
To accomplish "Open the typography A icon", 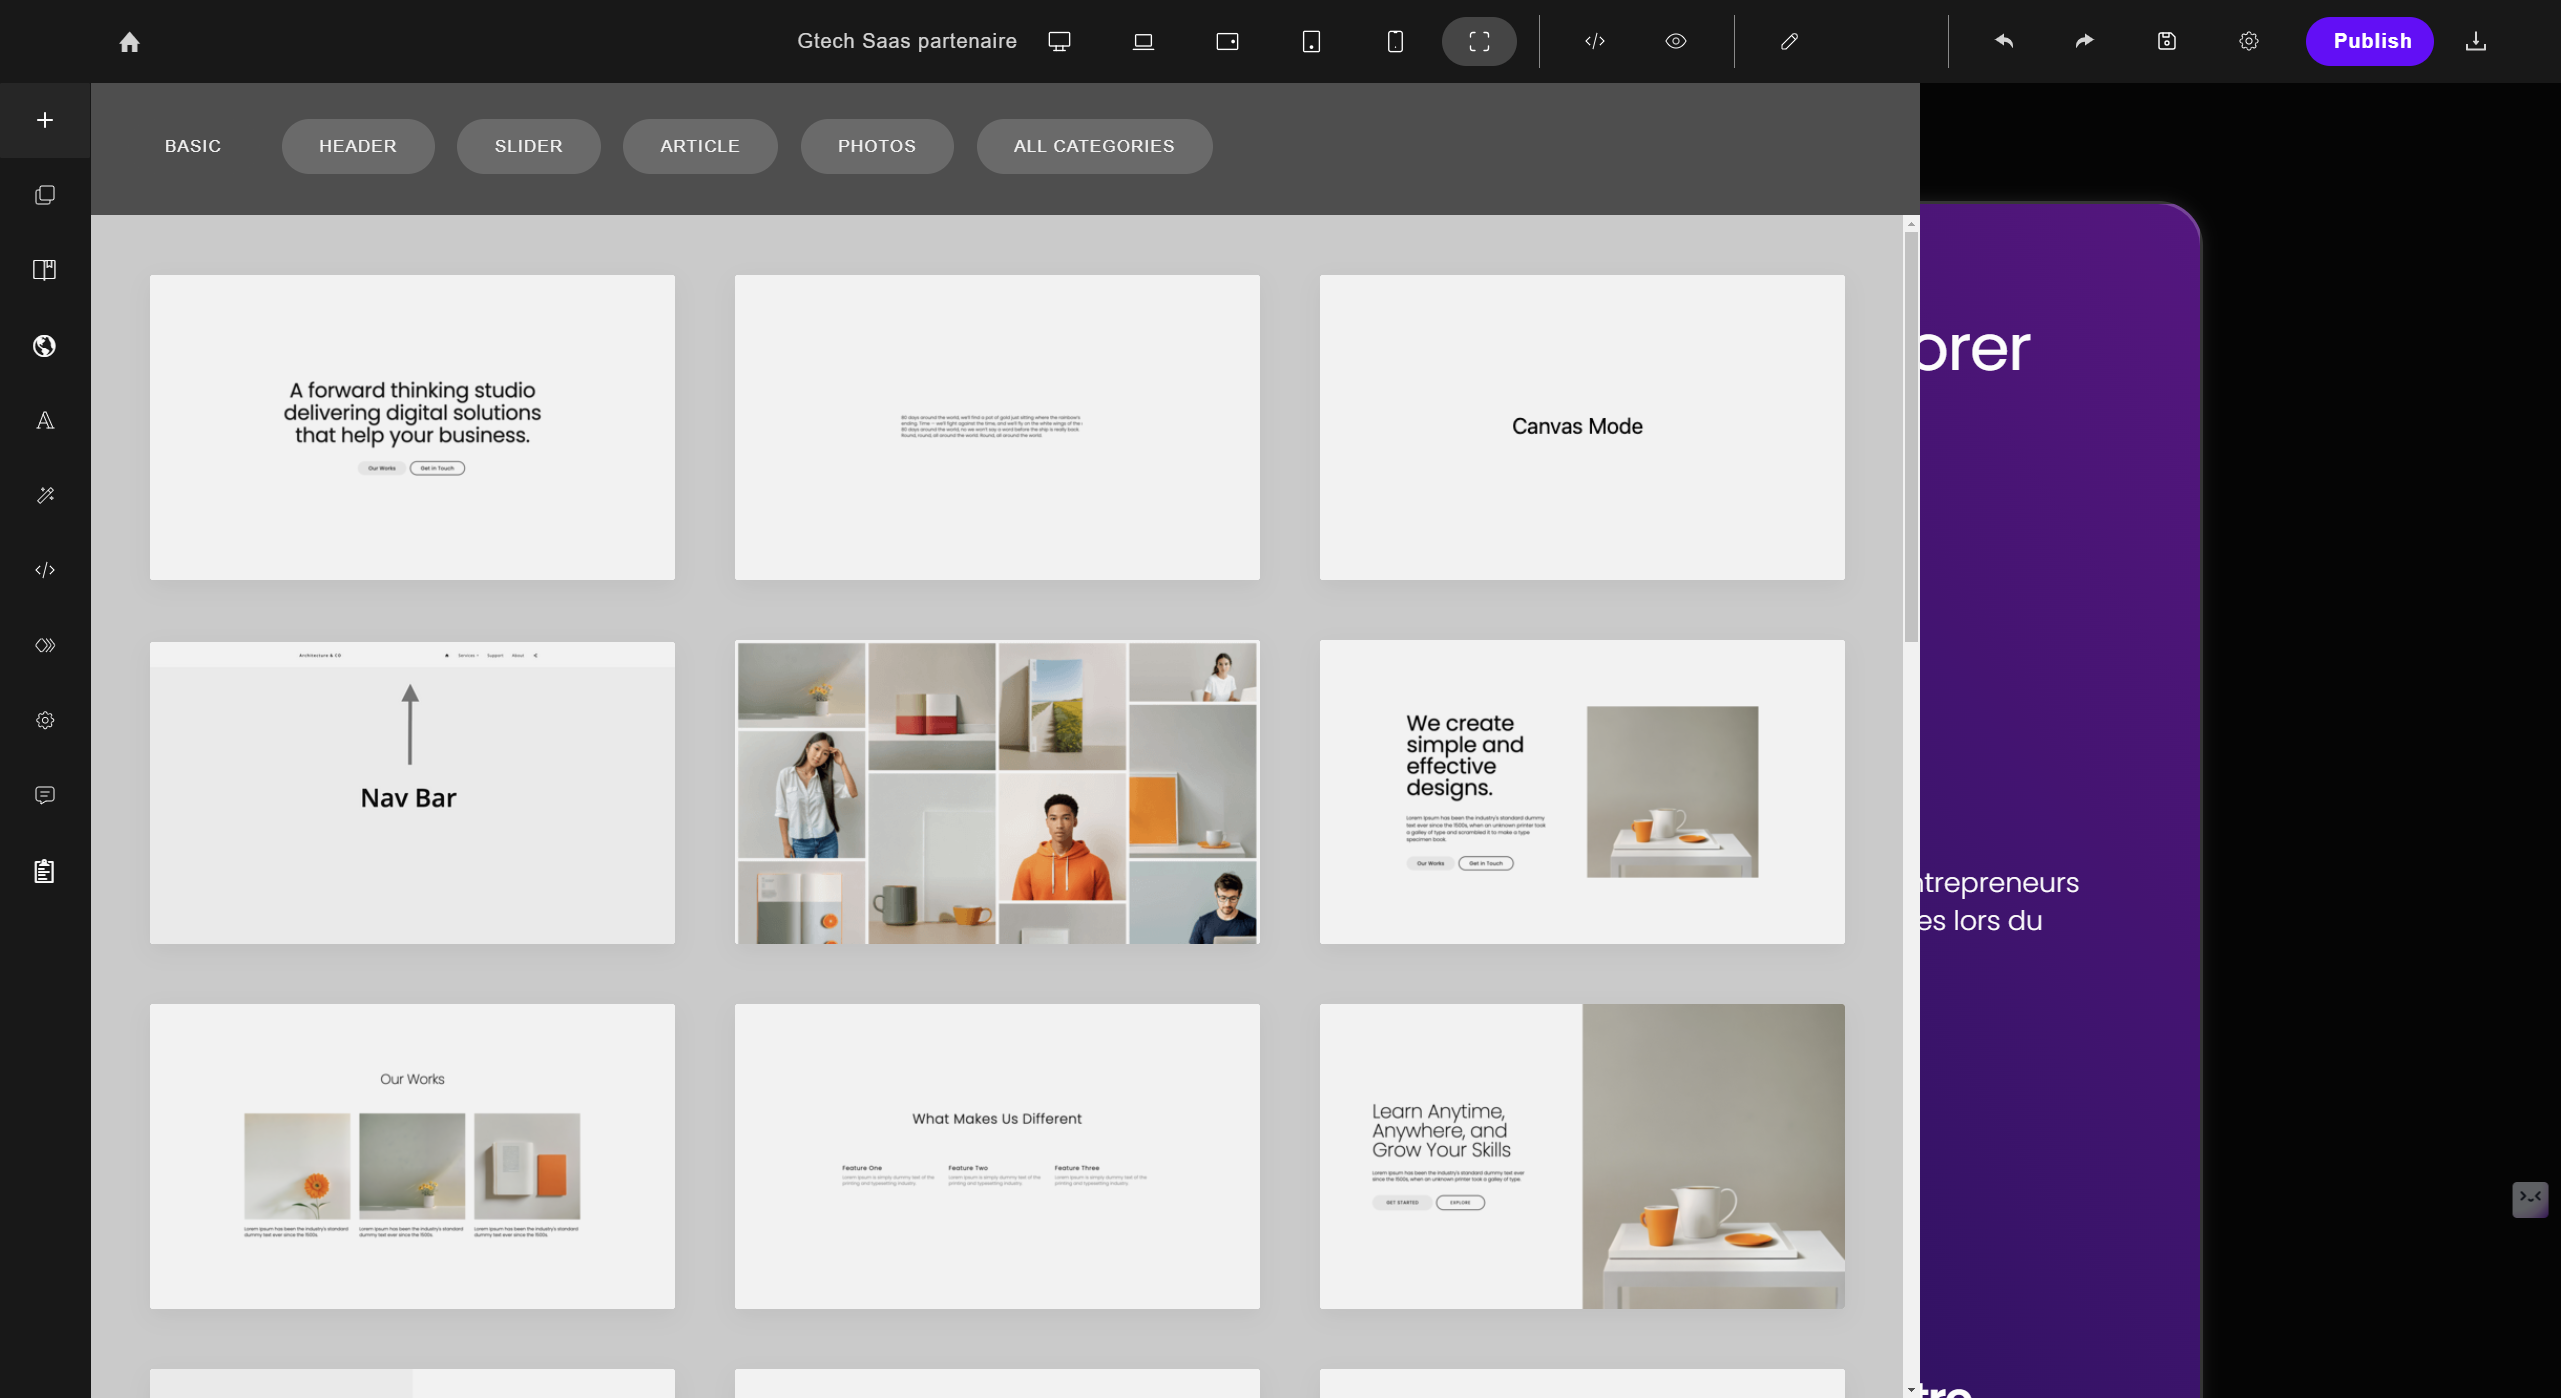I will point(45,420).
